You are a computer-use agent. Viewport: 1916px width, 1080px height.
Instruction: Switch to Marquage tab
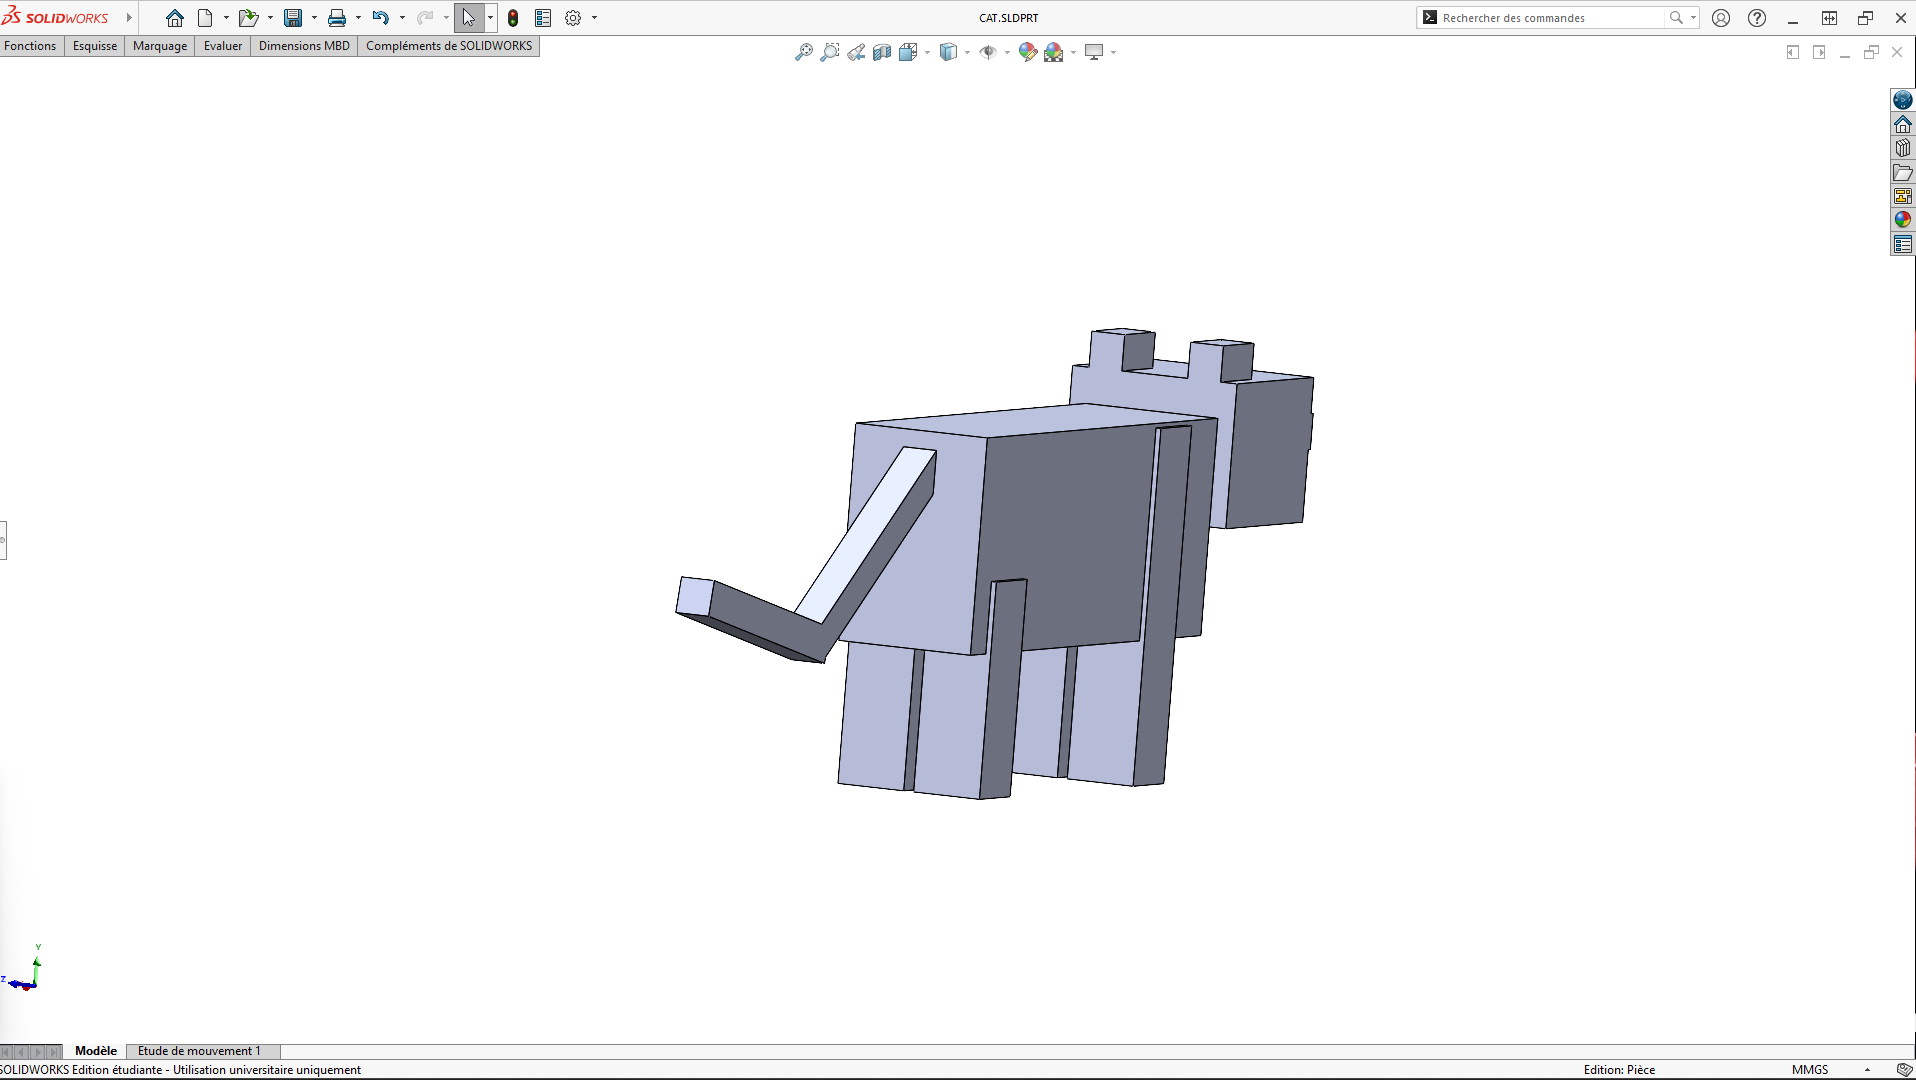(x=160, y=46)
